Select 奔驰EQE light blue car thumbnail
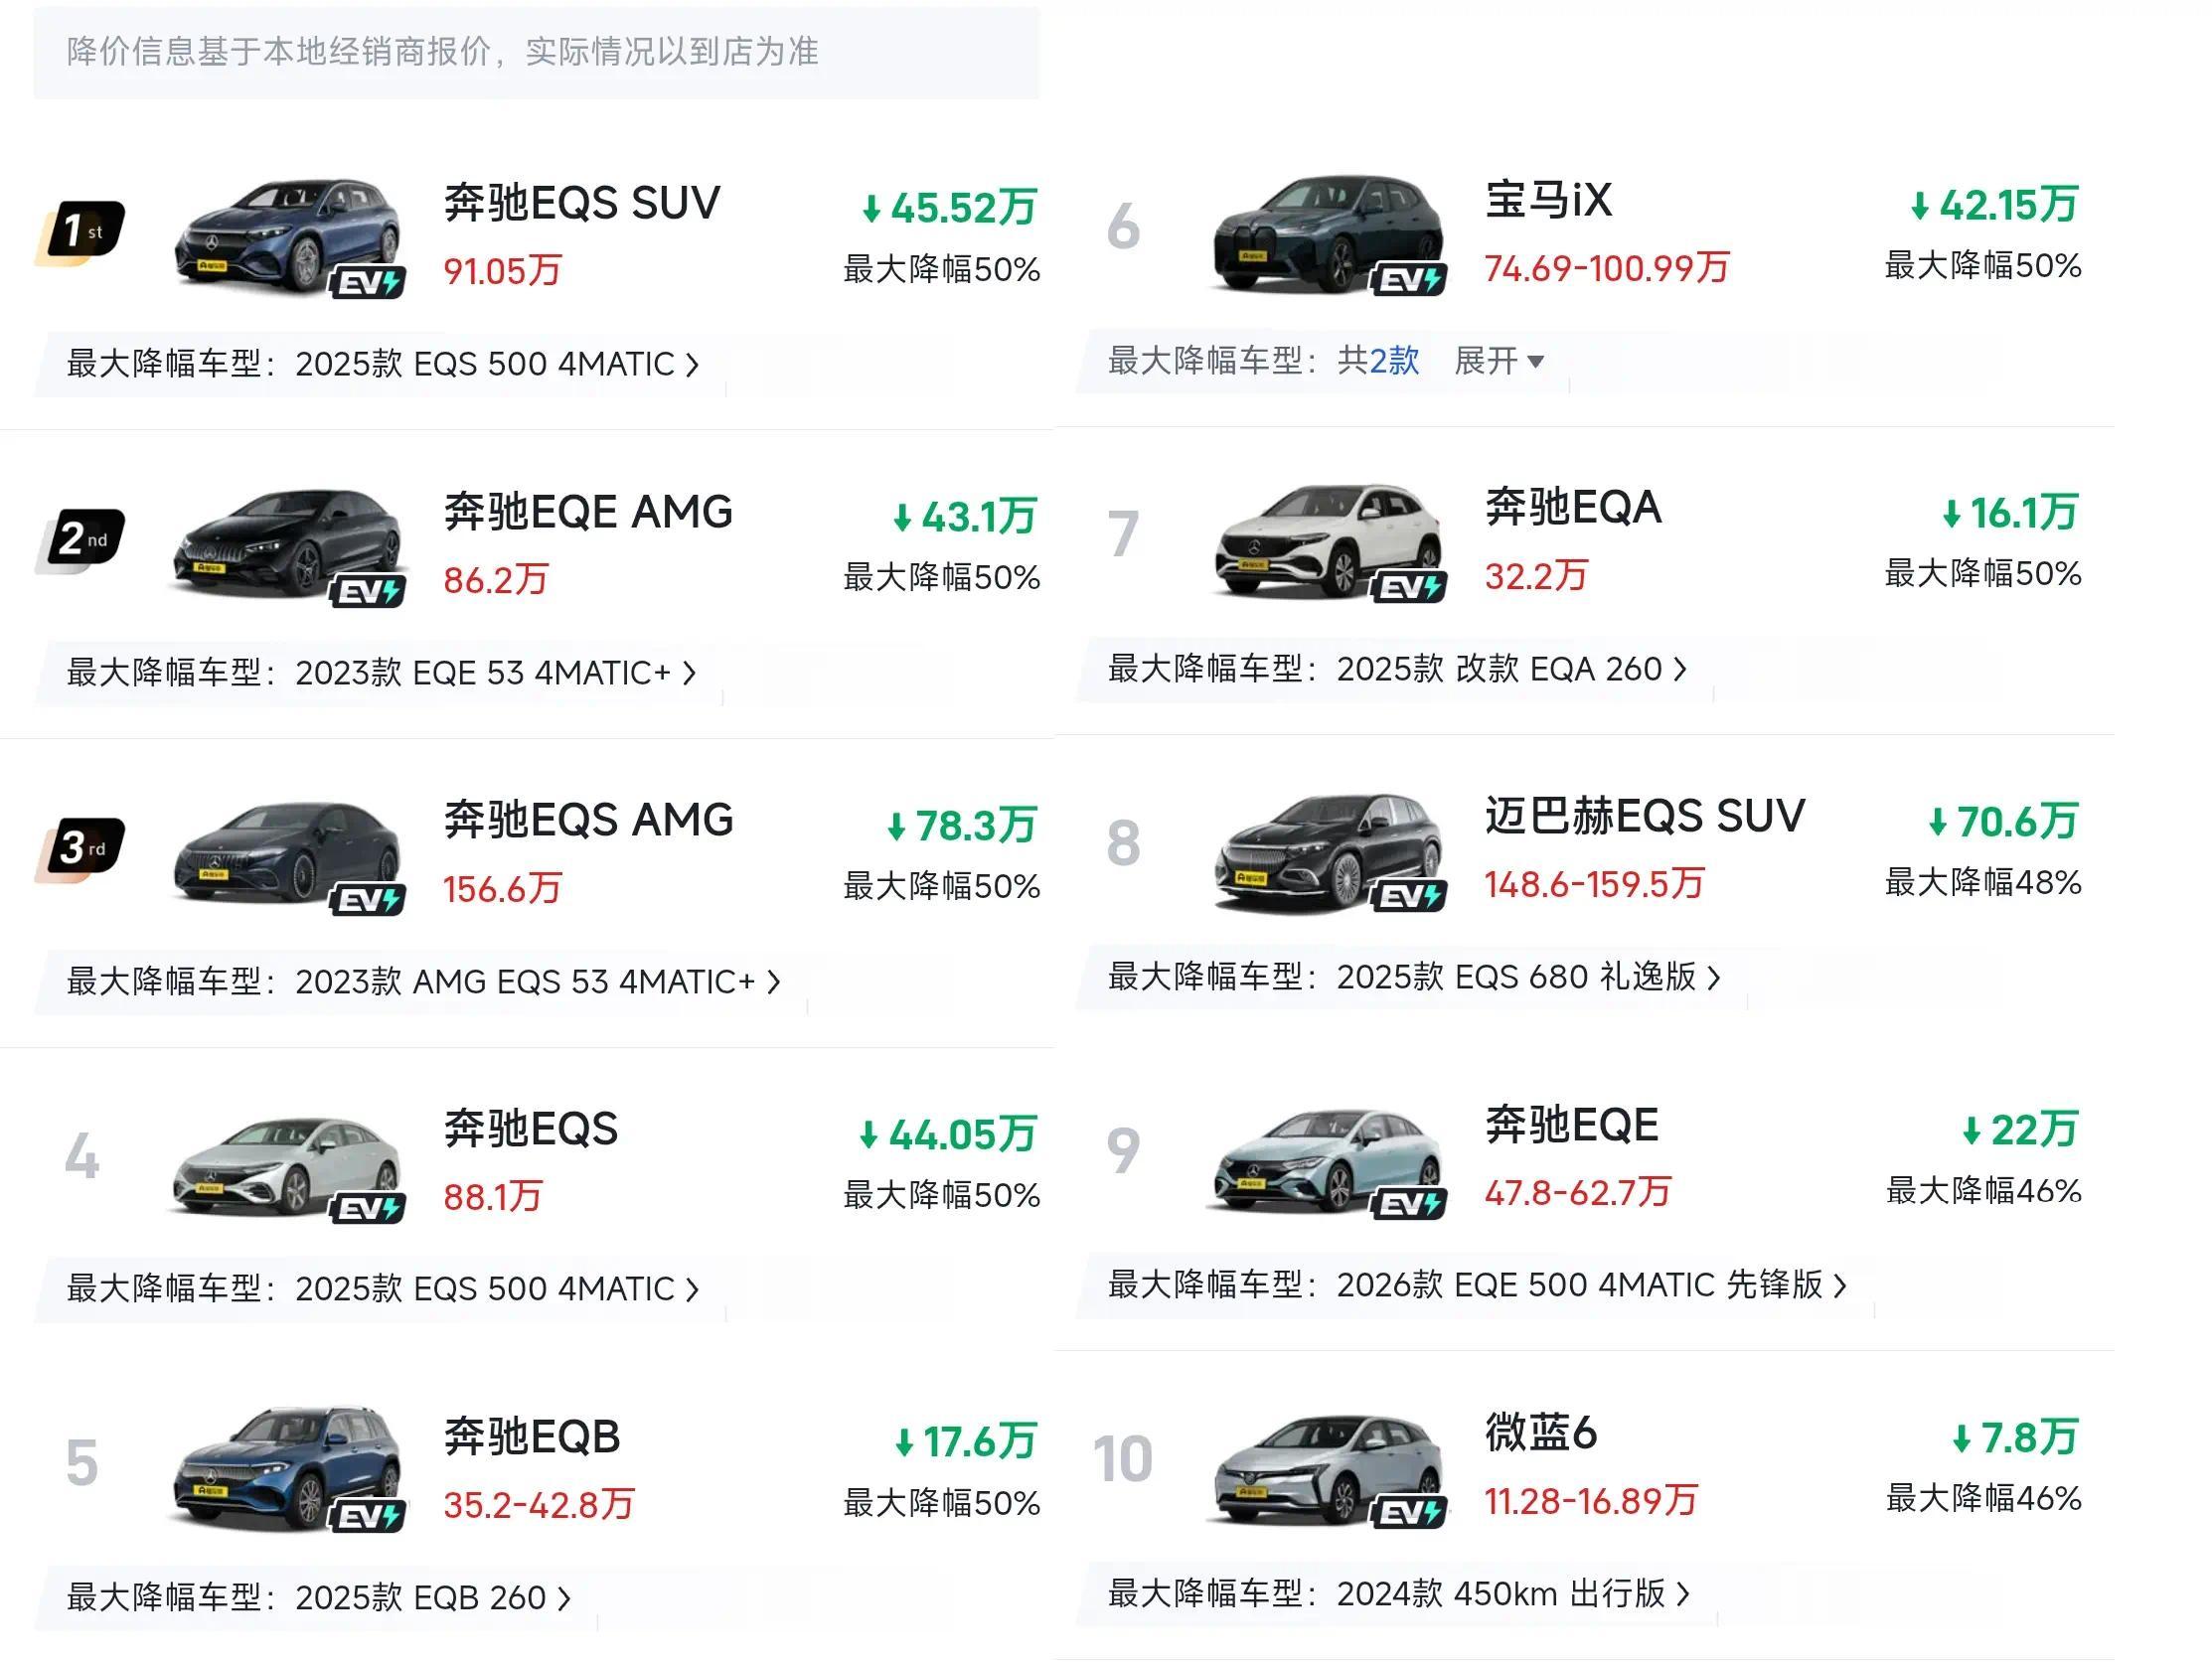This screenshot has width=2212, height=1662. pos(1328,1160)
